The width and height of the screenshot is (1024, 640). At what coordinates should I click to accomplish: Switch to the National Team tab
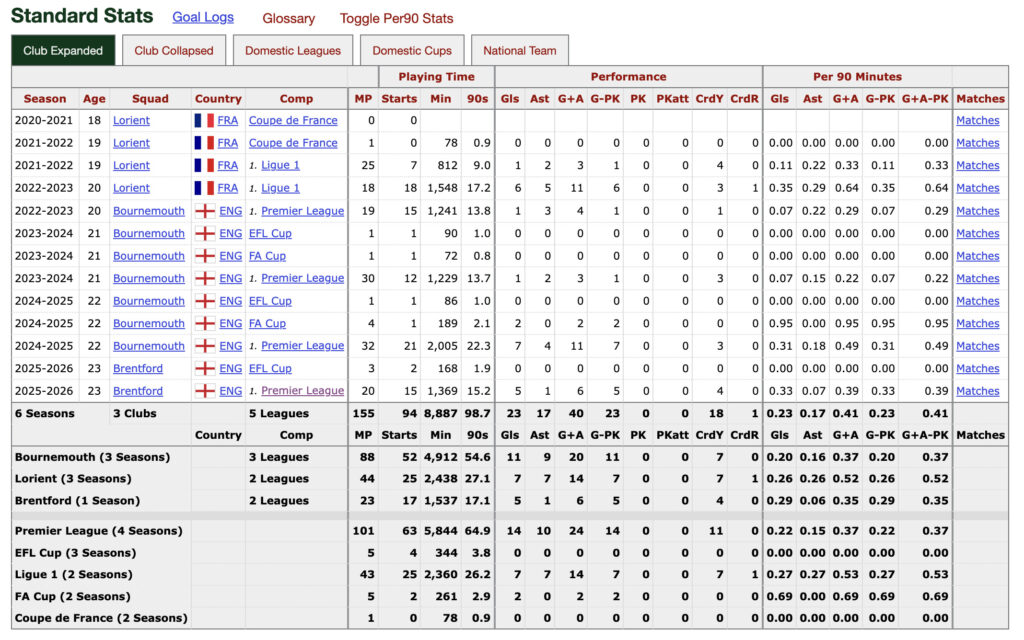(x=520, y=49)
